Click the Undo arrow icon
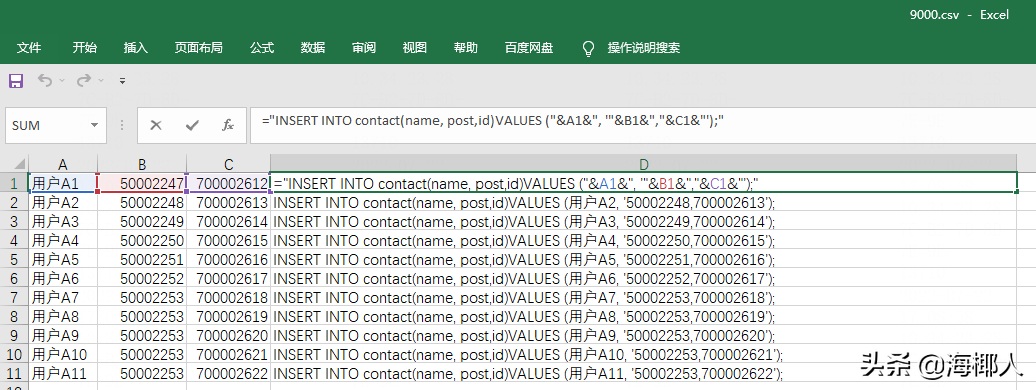This screenshot has width=1036, height=390. [45, 81]
